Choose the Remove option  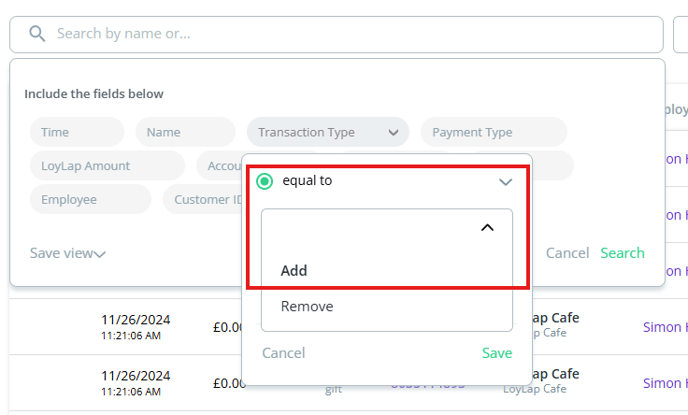coord(307,306)
